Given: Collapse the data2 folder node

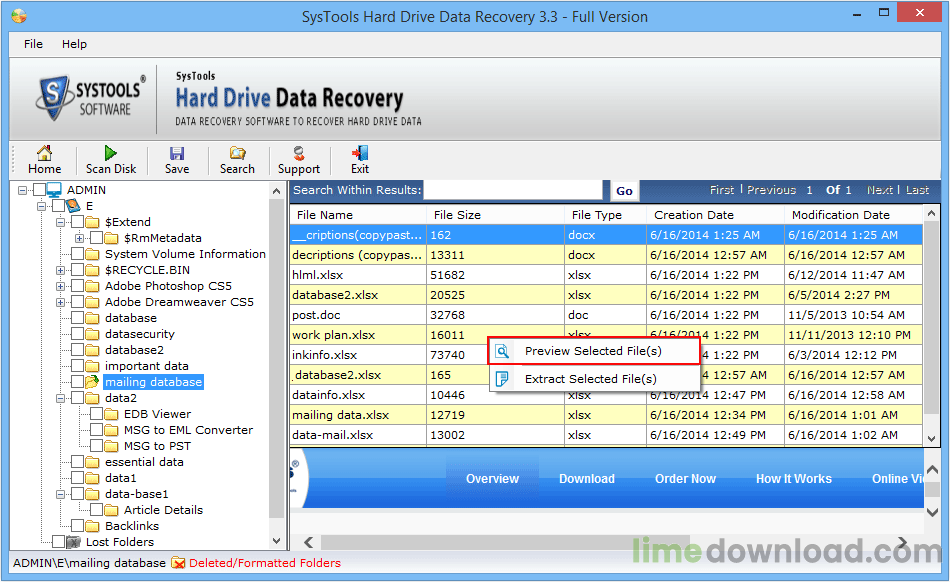Looking at the screenshot, I should [61, 398].
